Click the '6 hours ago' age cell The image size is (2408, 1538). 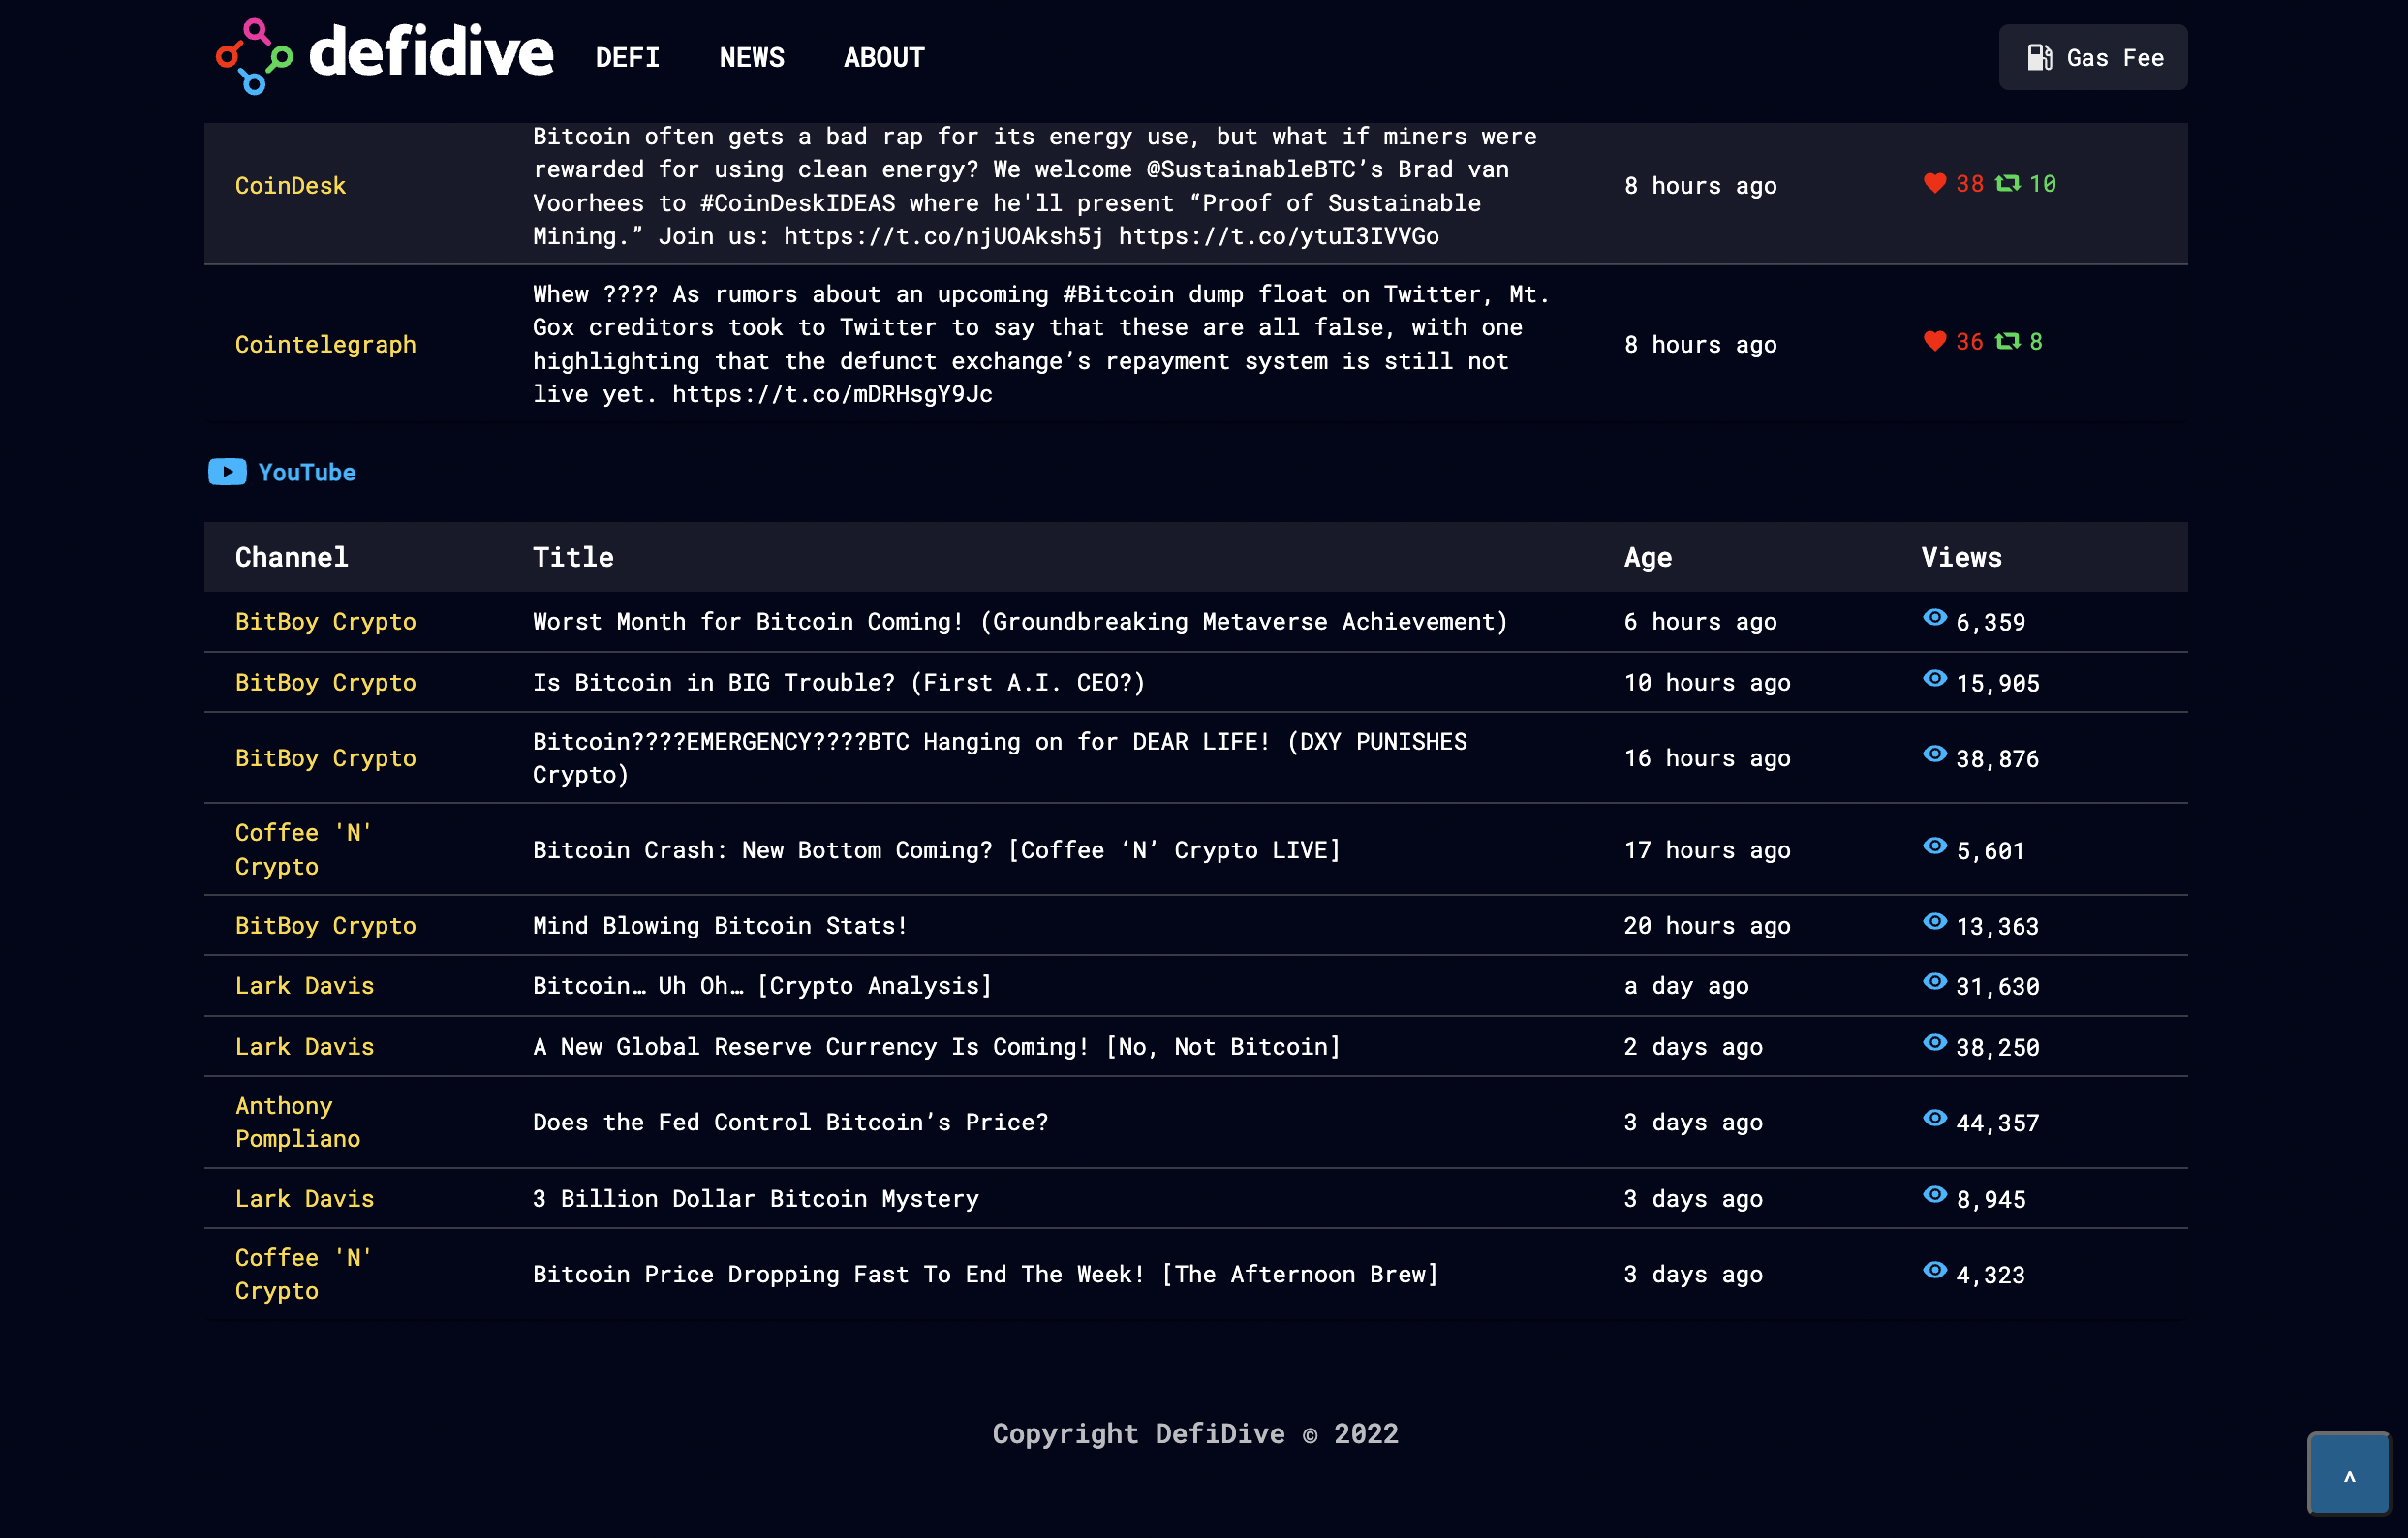[1700, 621]
